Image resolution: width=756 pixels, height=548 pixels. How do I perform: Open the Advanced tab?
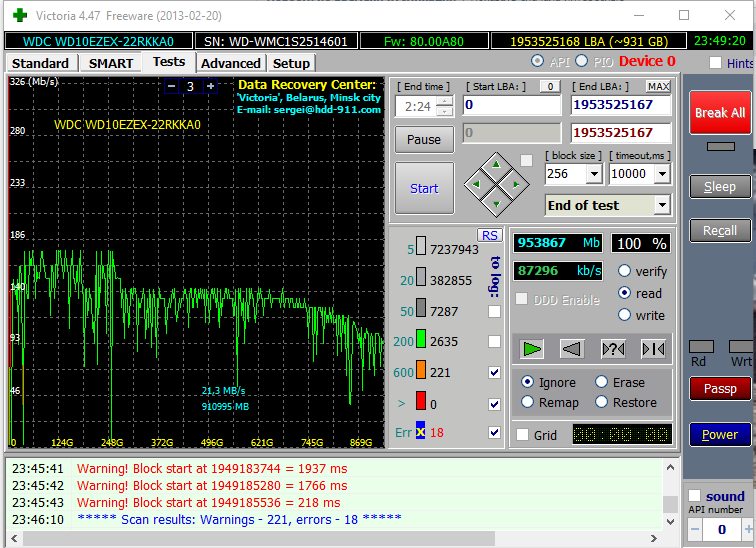(230, 63)
